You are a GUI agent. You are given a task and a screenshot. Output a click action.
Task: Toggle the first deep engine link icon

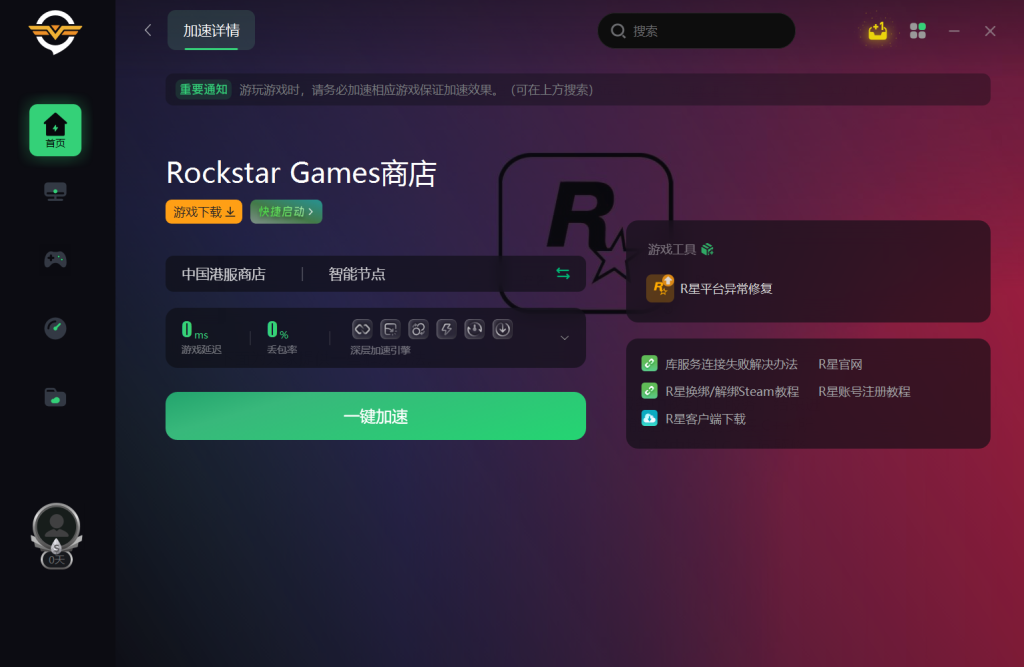click(362, 329)
